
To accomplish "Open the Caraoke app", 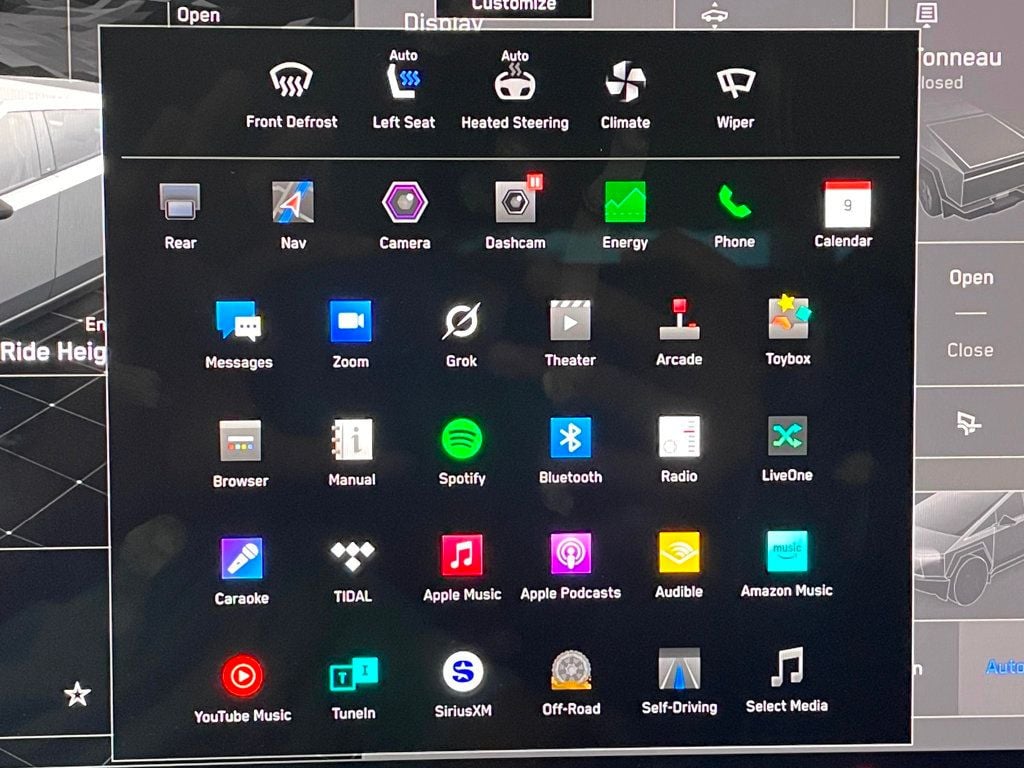I will tap(242, 571).
